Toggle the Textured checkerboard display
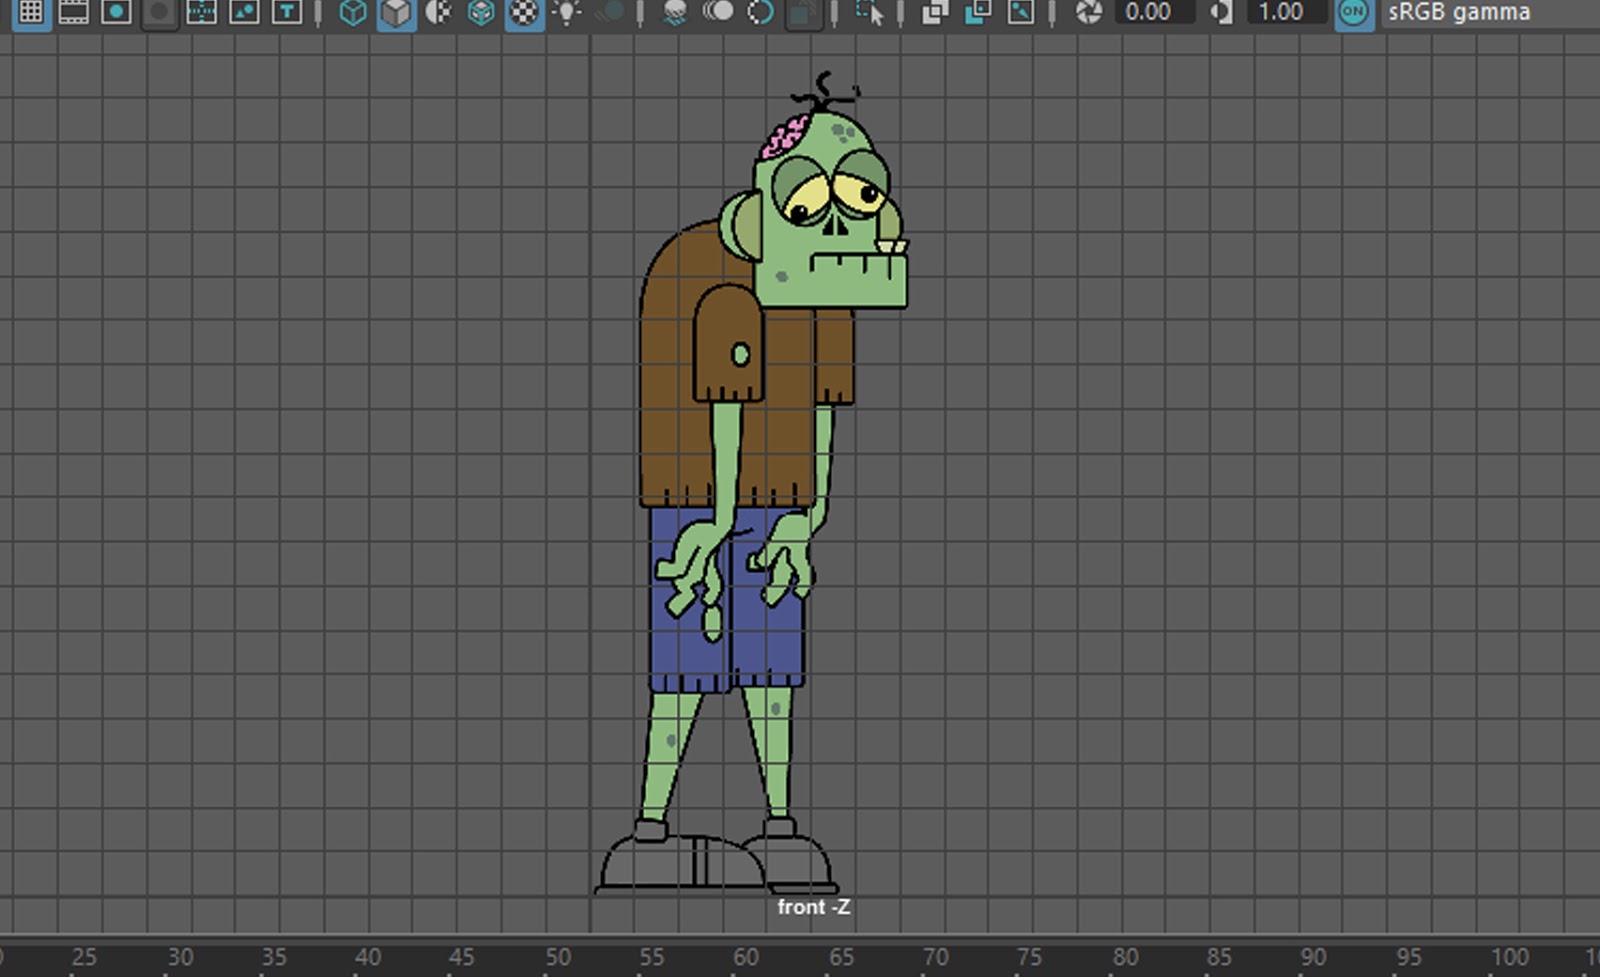The image size is (1600, 977). point(524,12)
